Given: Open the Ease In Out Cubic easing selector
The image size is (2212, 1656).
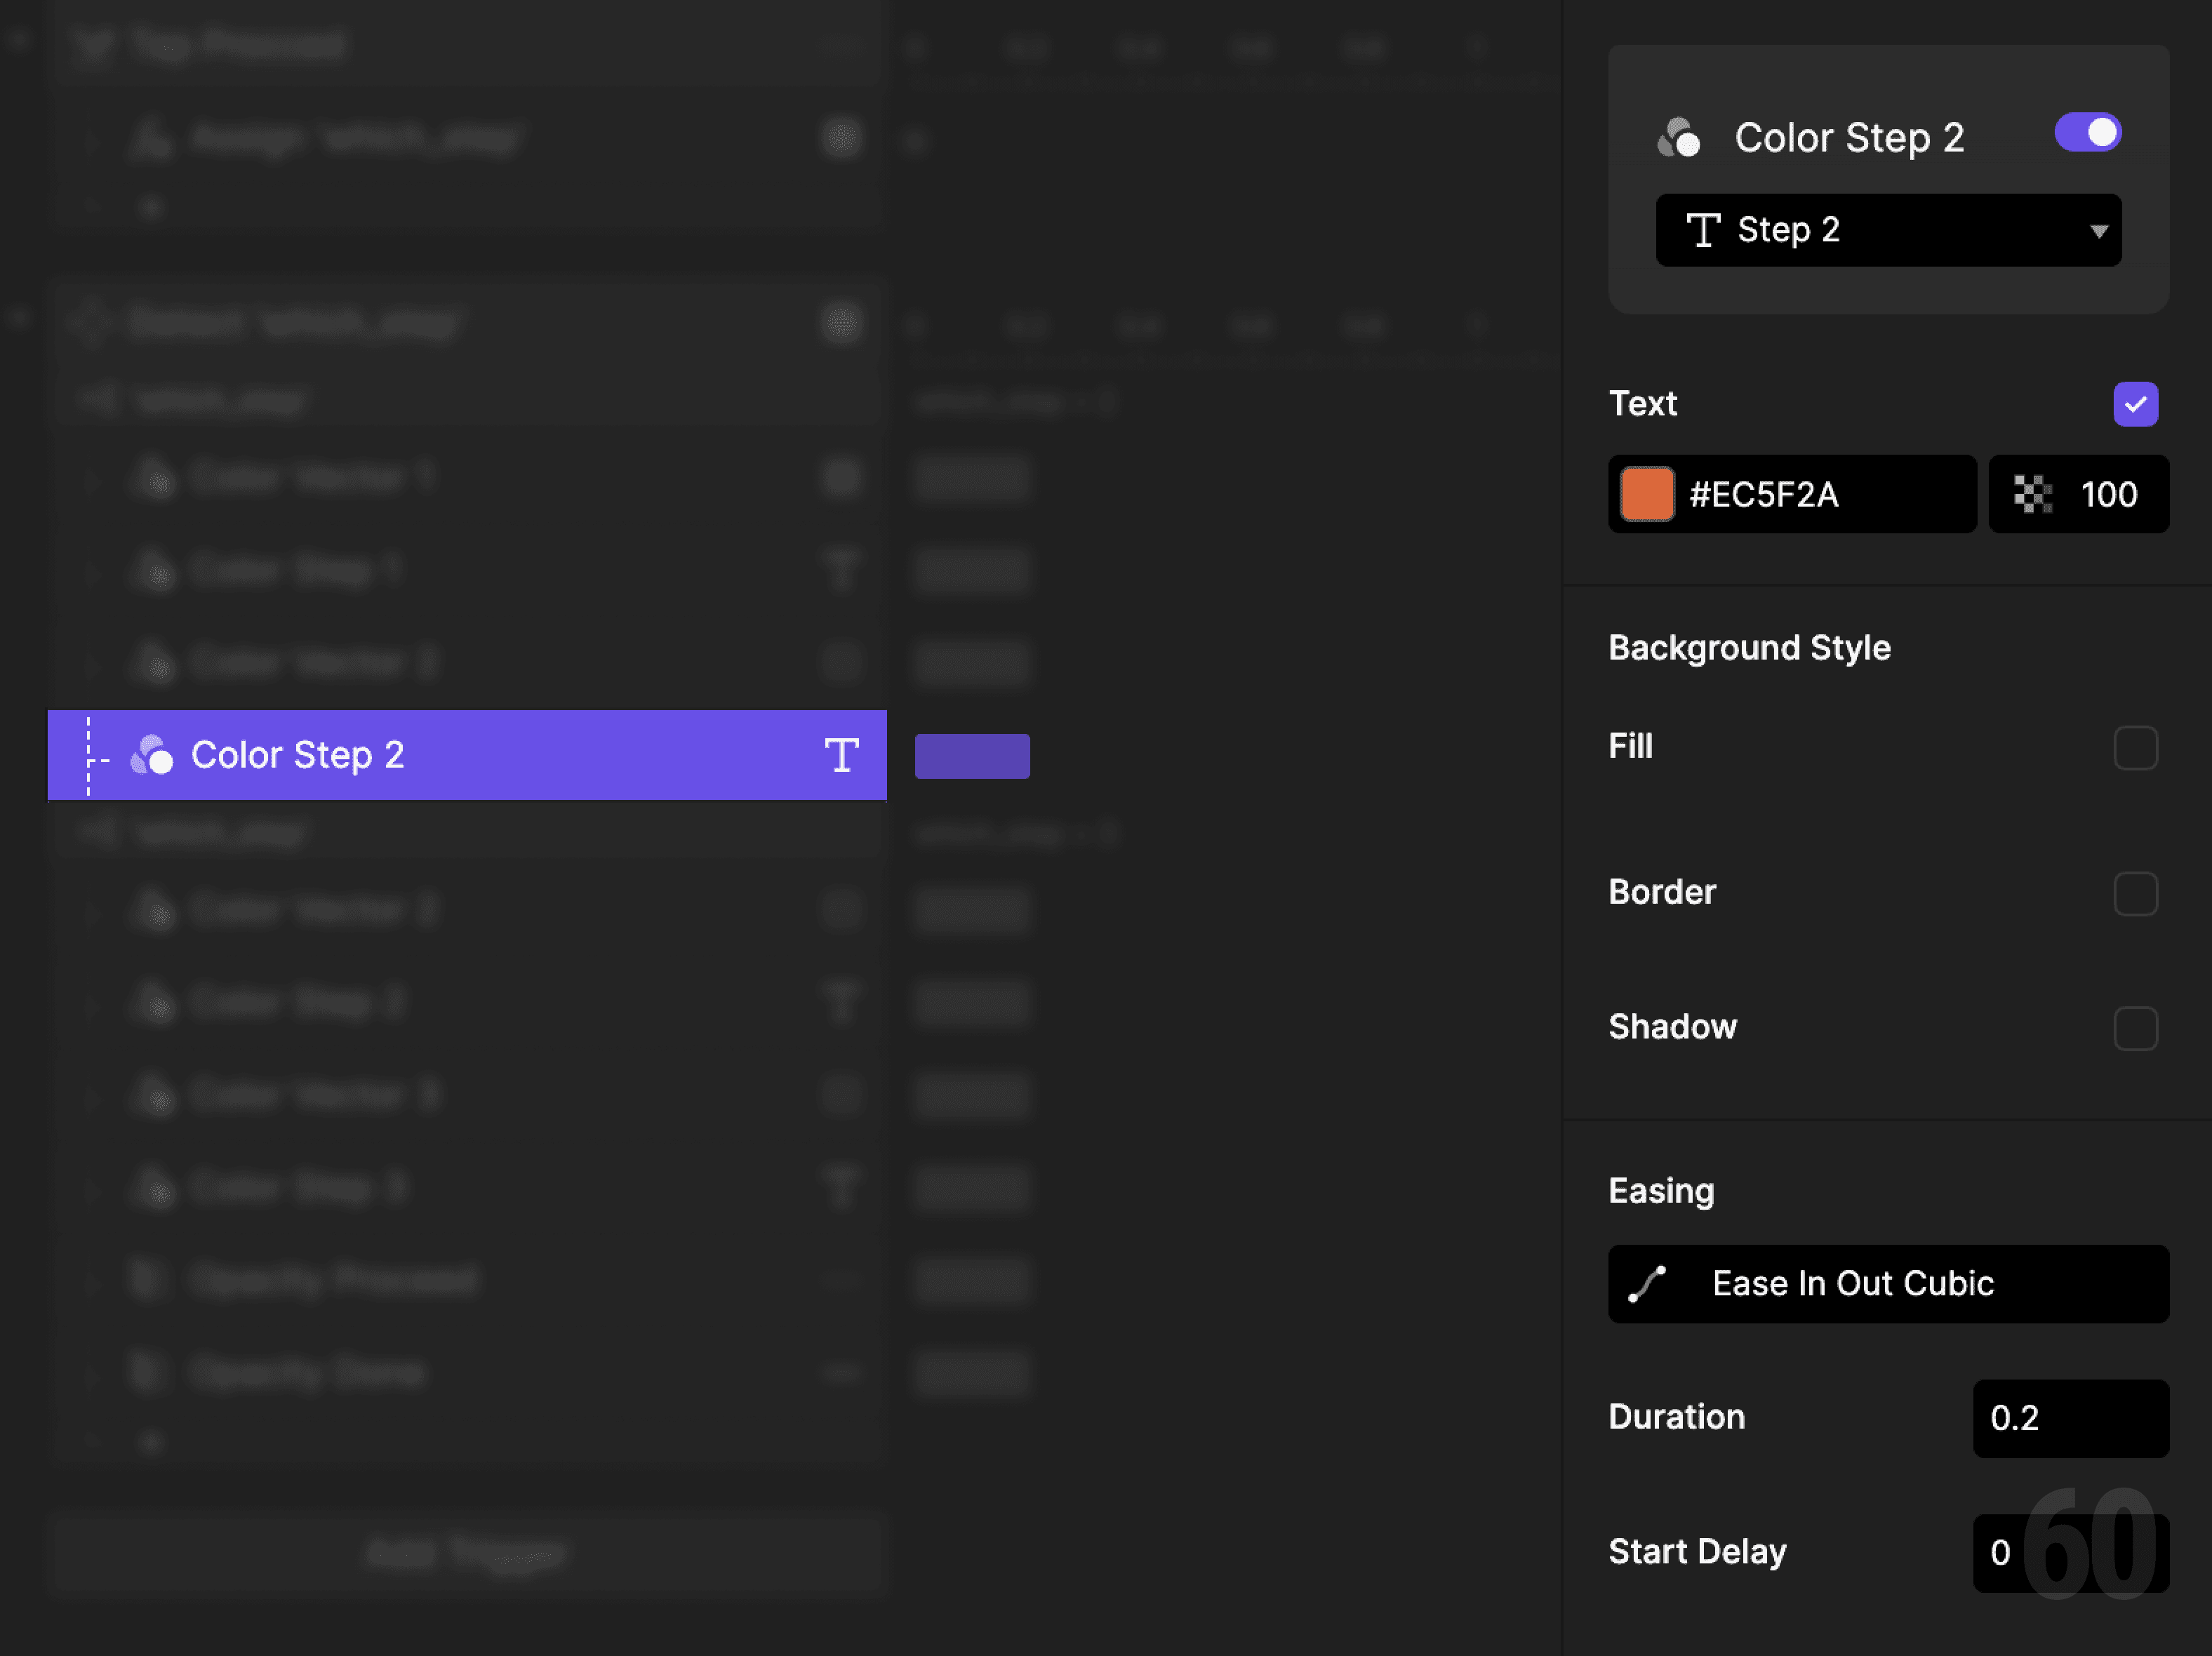Looking at the screenshot, I should 1888,1284.
